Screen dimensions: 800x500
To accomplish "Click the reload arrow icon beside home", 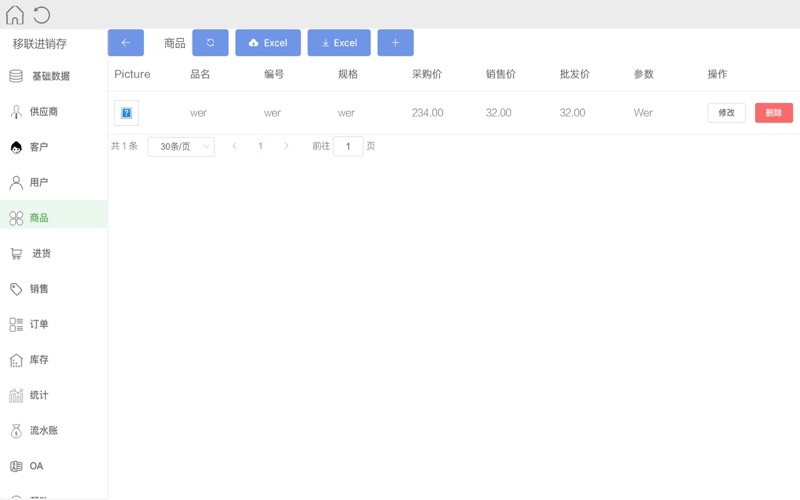I will click(42, 15).
